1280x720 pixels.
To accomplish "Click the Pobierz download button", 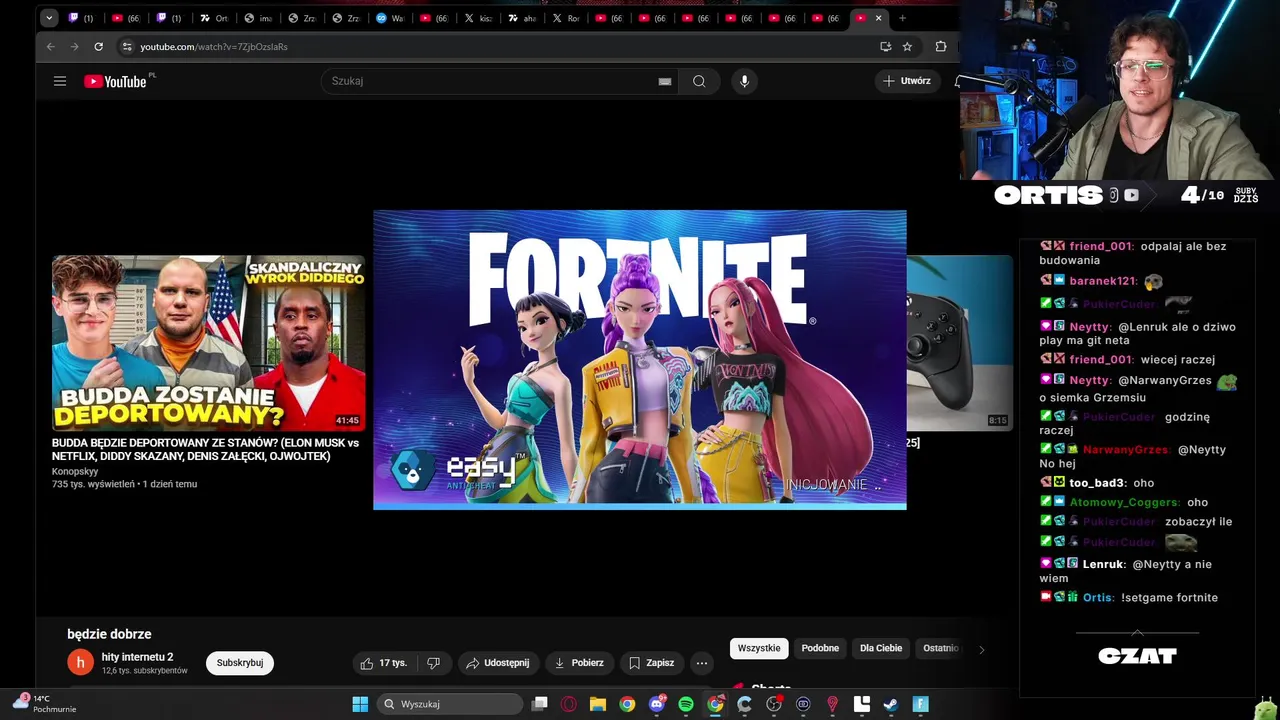I will 578,663.
